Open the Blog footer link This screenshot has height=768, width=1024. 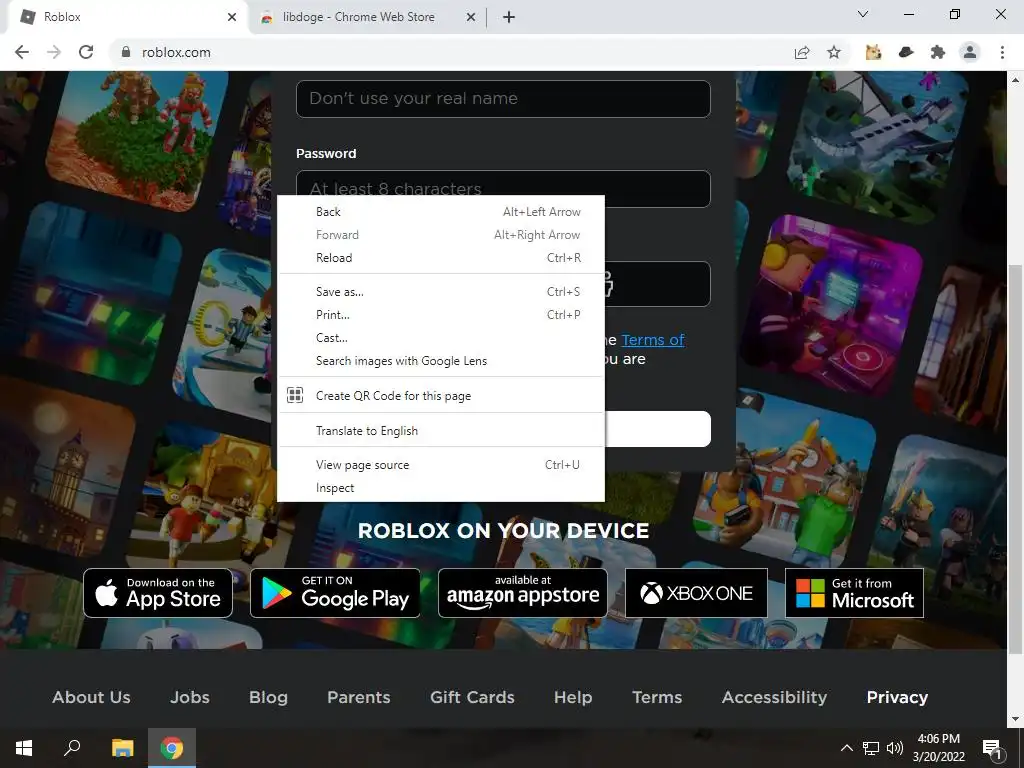click(x=268, y=697)
